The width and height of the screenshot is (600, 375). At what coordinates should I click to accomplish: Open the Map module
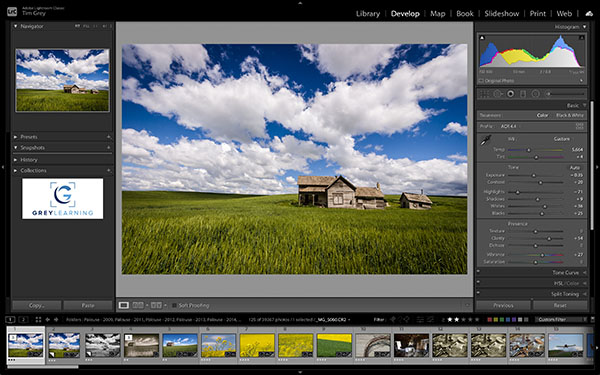tap(438, 13)
